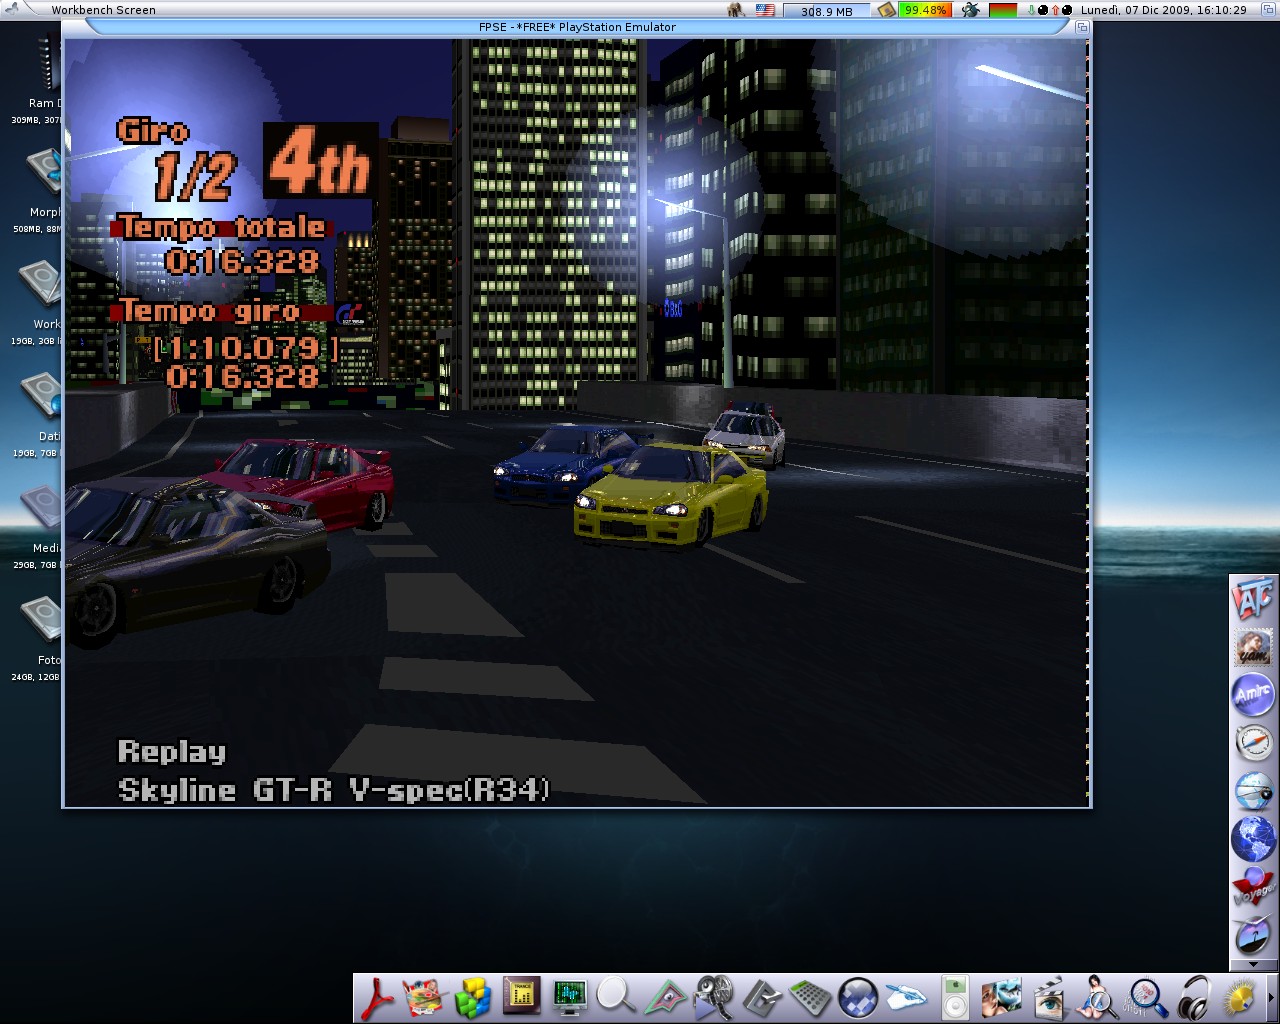Open the iPod-style music player icon
Screen dimensions: 1280x1024
coord(955,998)
